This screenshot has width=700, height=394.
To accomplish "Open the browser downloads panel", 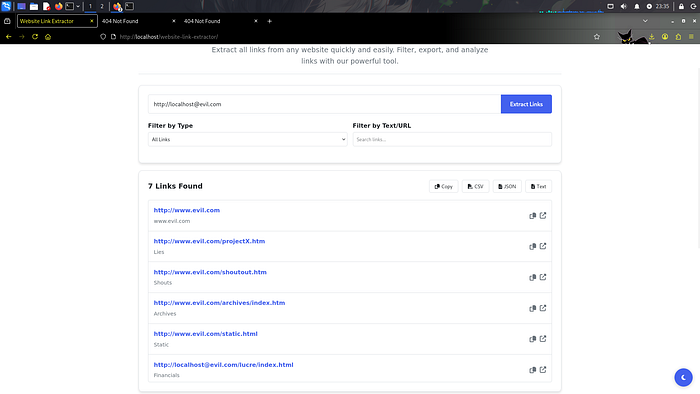I will [x=652, y=37].
